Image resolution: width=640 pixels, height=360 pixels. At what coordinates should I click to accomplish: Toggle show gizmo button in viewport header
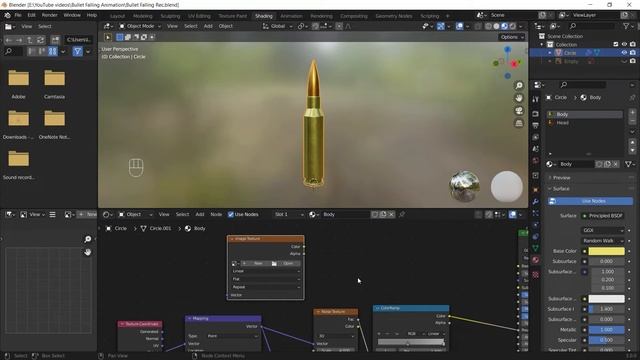[441, 26]
